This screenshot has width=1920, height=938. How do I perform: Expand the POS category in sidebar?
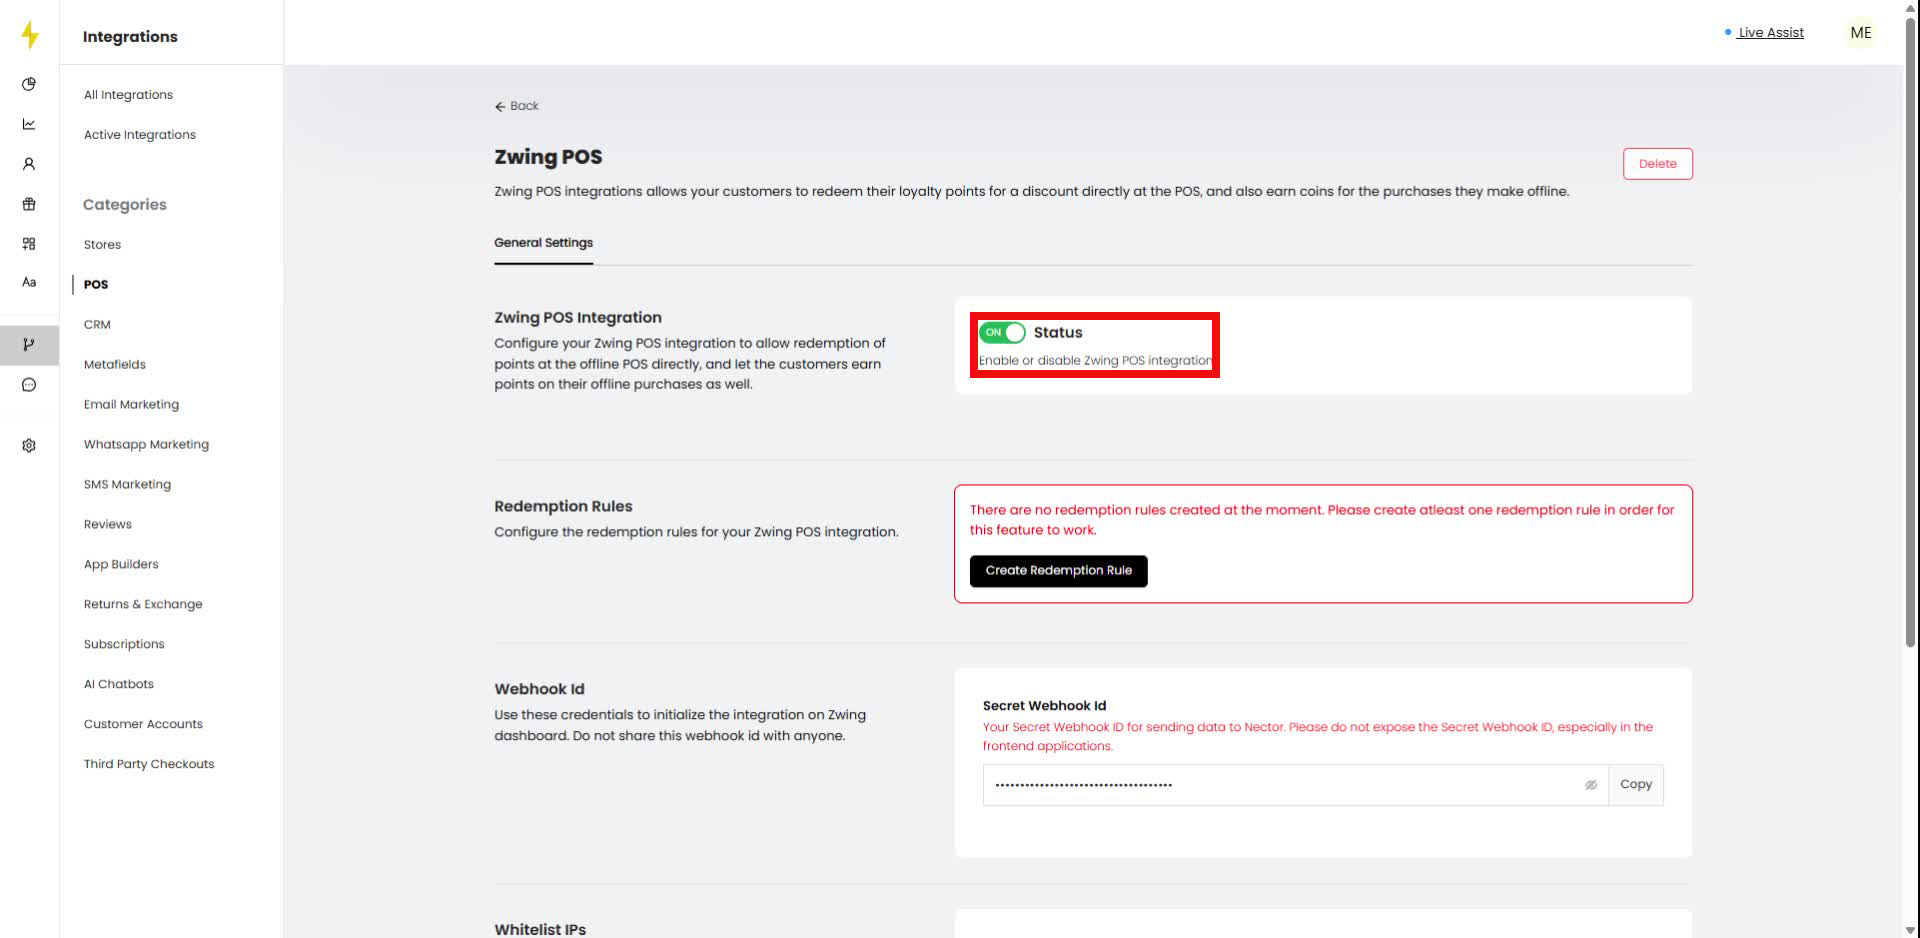tap(95, 284)
